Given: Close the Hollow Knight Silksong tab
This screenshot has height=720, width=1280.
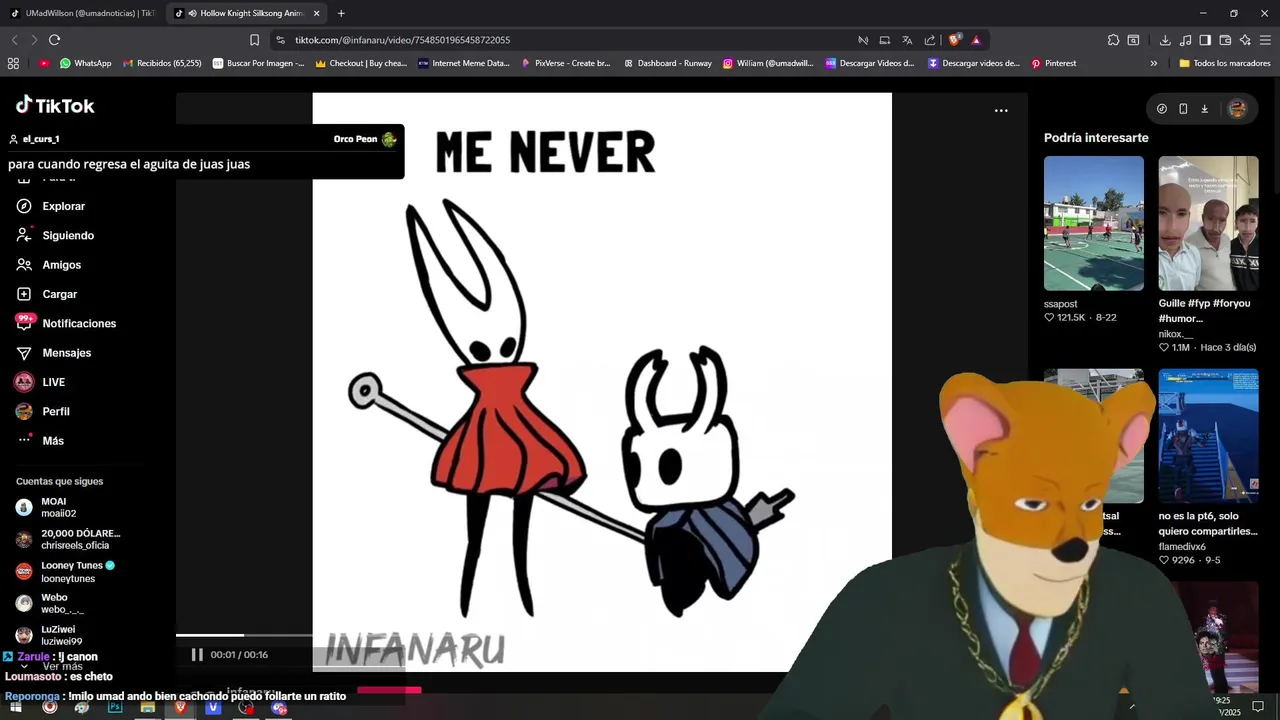Looking at the screenshot, I should coord(317,13).
